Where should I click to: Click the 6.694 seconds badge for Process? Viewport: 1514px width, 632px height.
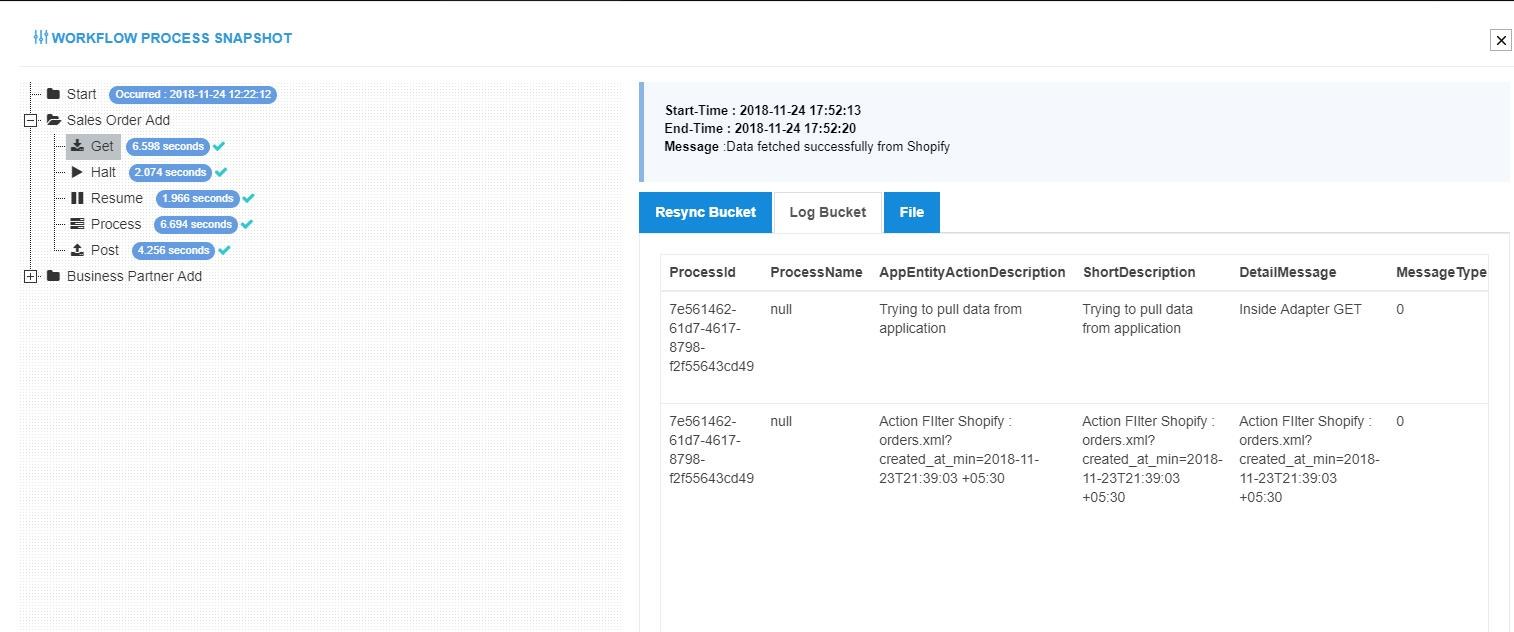click(196, 224)
